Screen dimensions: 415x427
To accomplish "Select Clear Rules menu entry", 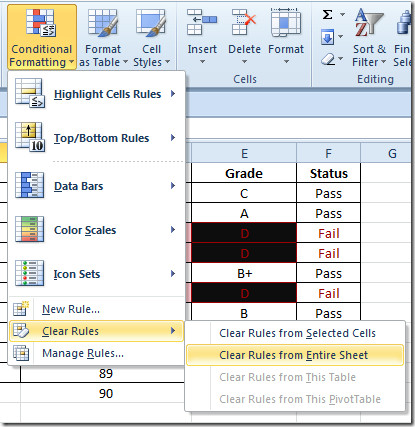I will tap(97, 331).
